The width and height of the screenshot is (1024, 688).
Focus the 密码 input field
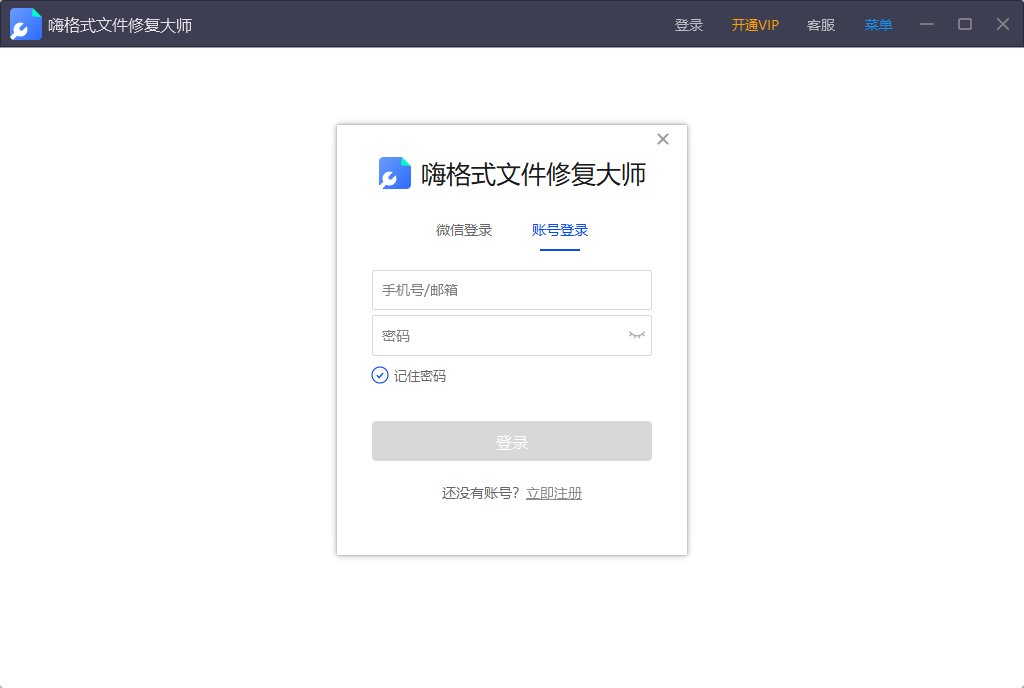(x=512, y=336)
